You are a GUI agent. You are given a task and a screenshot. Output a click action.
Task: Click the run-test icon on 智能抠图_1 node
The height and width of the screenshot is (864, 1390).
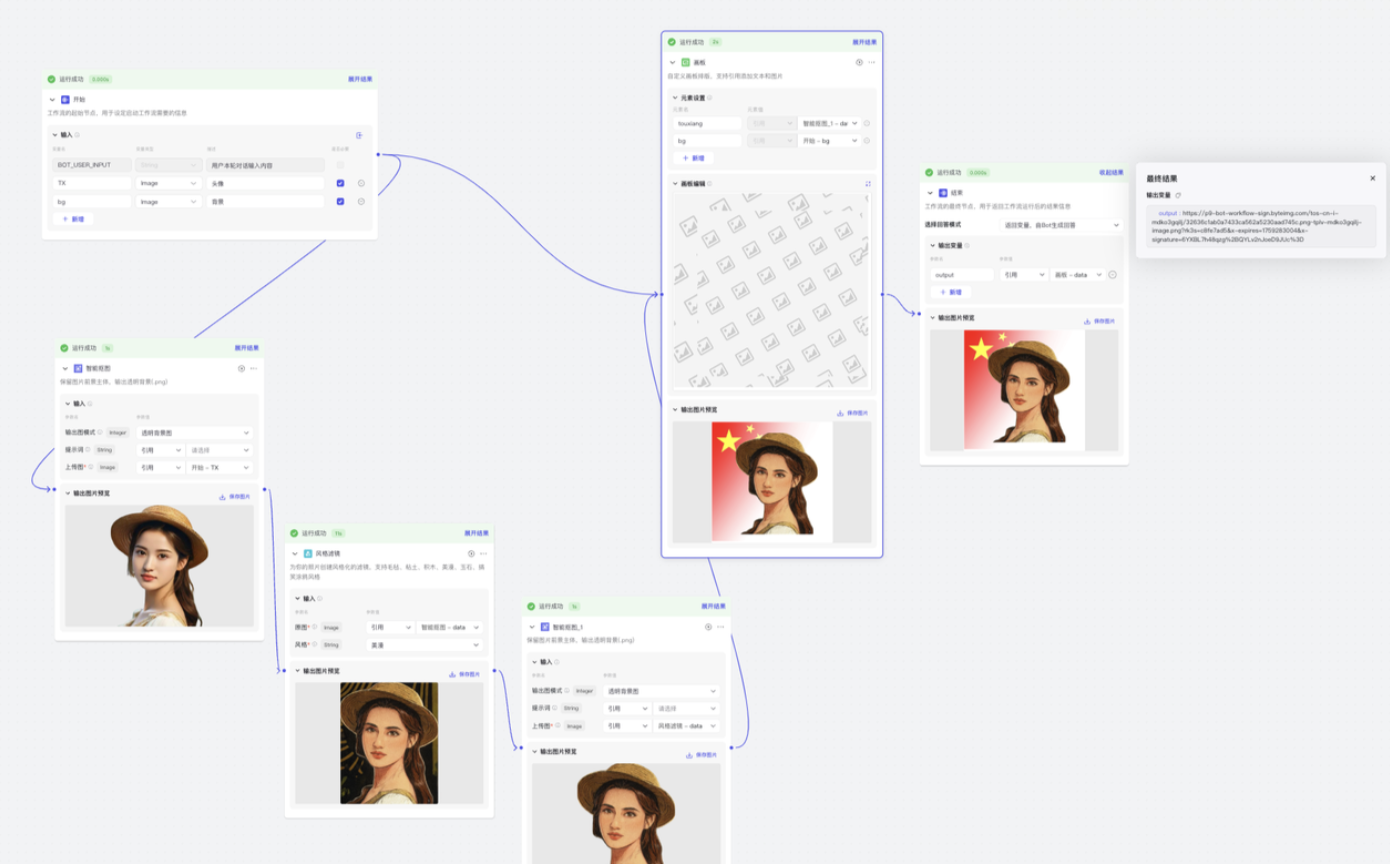click(708, 627)
